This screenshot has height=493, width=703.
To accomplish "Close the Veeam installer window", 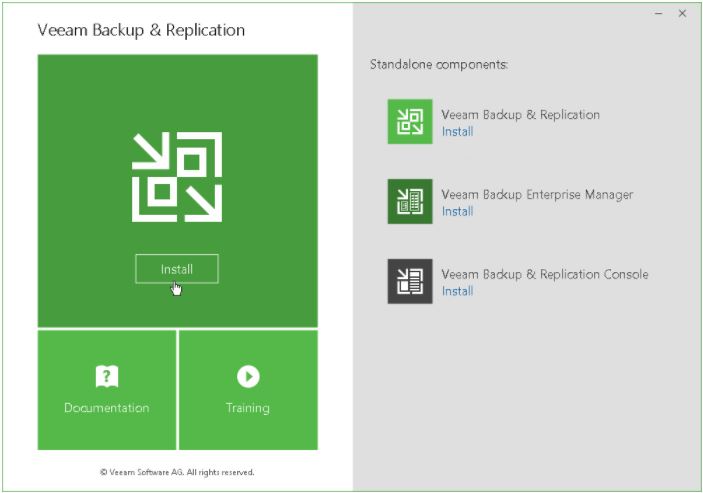I will pos(682,14).
